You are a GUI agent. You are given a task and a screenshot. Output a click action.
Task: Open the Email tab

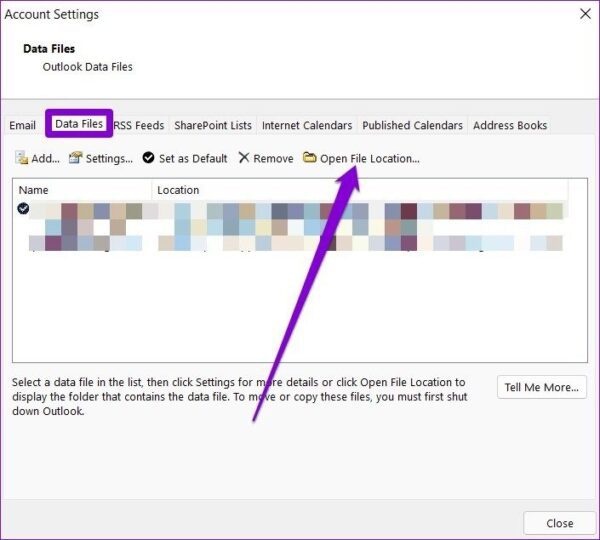coord(23,126)
